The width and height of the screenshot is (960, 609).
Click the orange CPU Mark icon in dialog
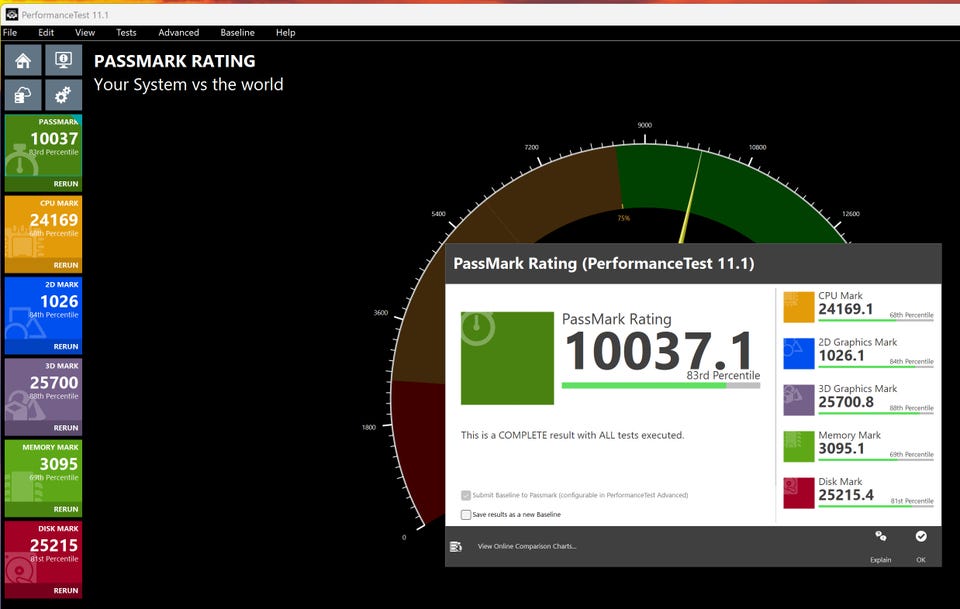798,307
